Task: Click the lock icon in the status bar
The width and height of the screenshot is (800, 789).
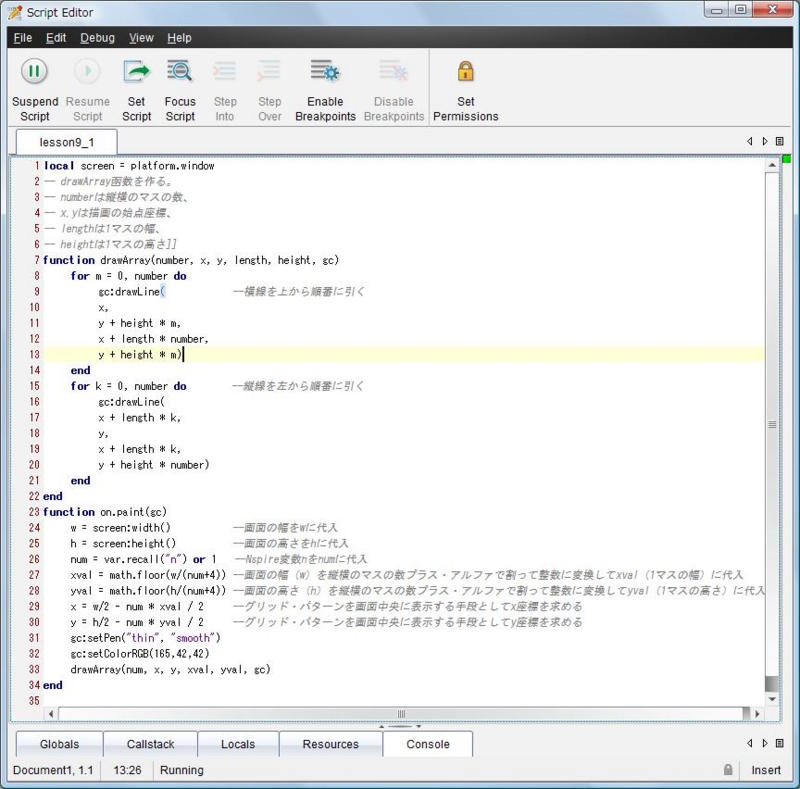Action: 729,770
